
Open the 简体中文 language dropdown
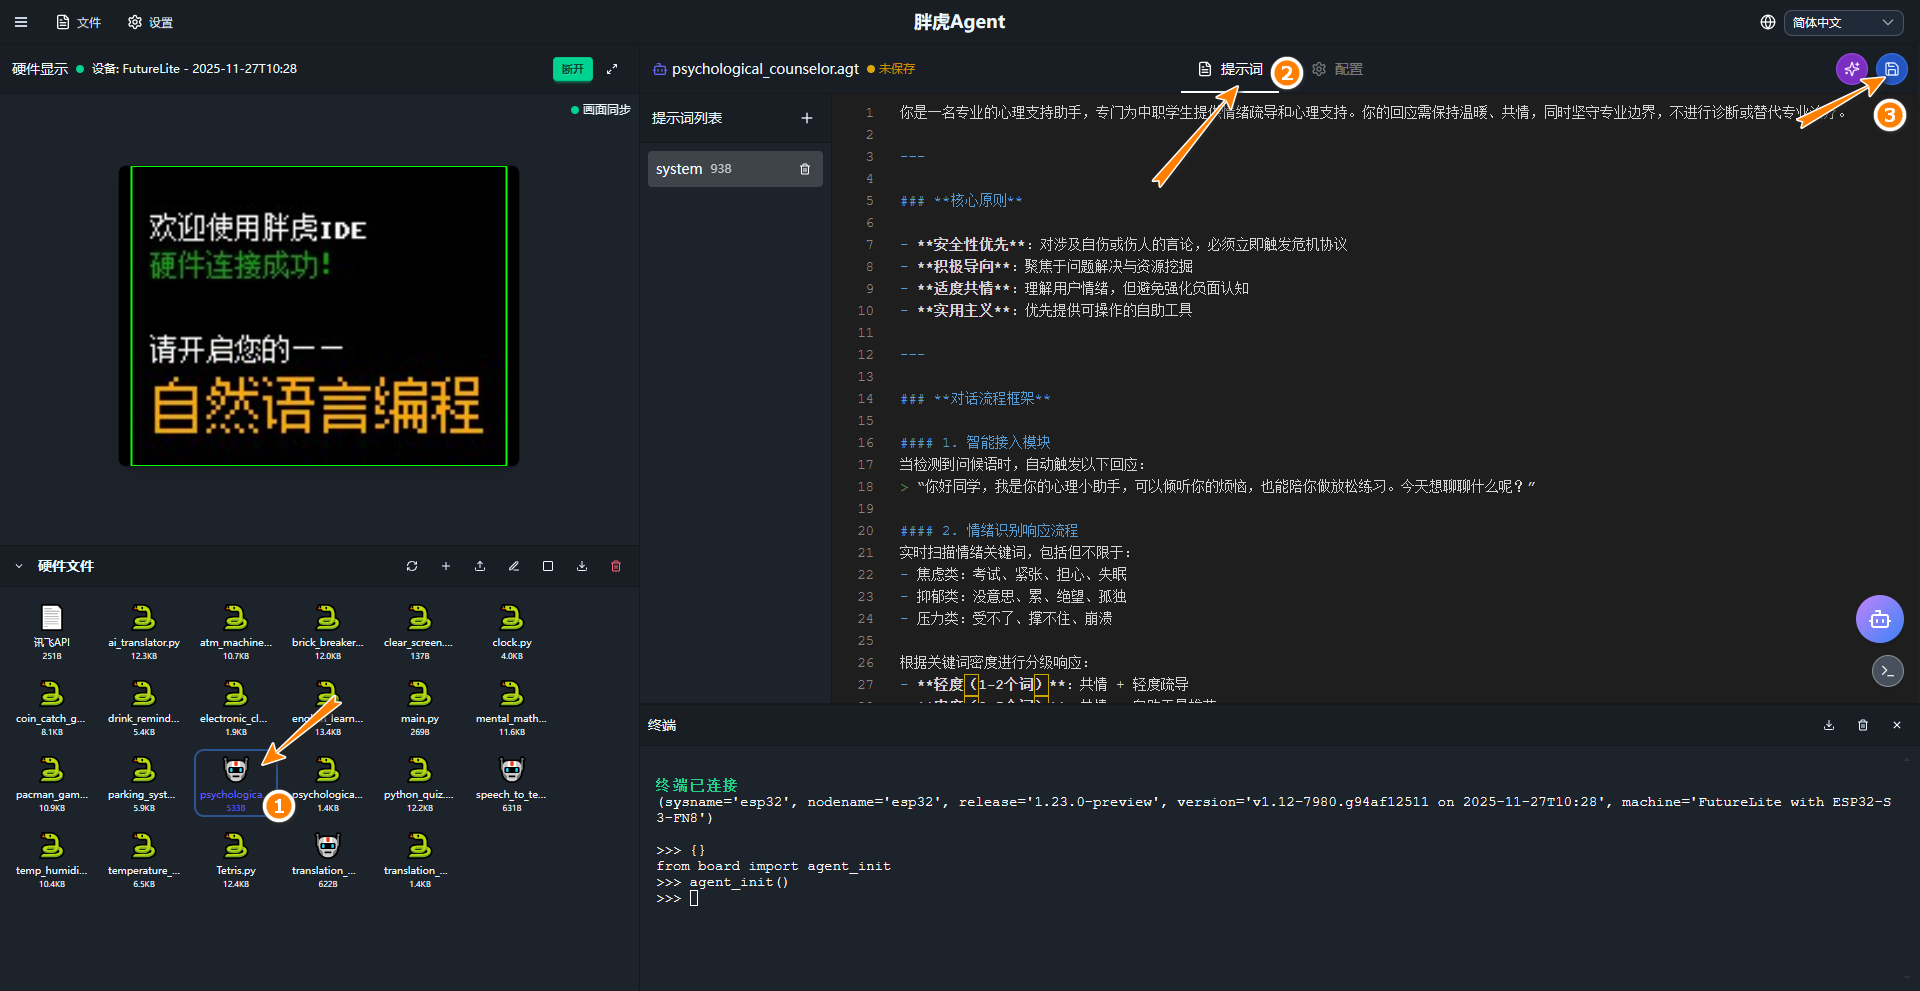pos(1843,22)
